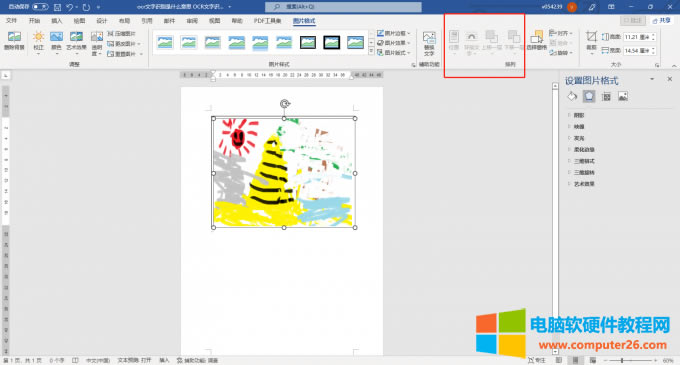Click the Share (共享) button

tap(662, 20)
